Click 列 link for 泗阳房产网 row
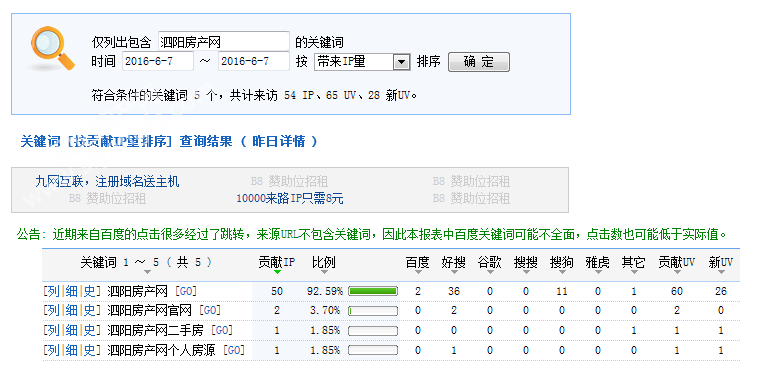This screenshot has height=370, width=757. (x=54, y=291)
